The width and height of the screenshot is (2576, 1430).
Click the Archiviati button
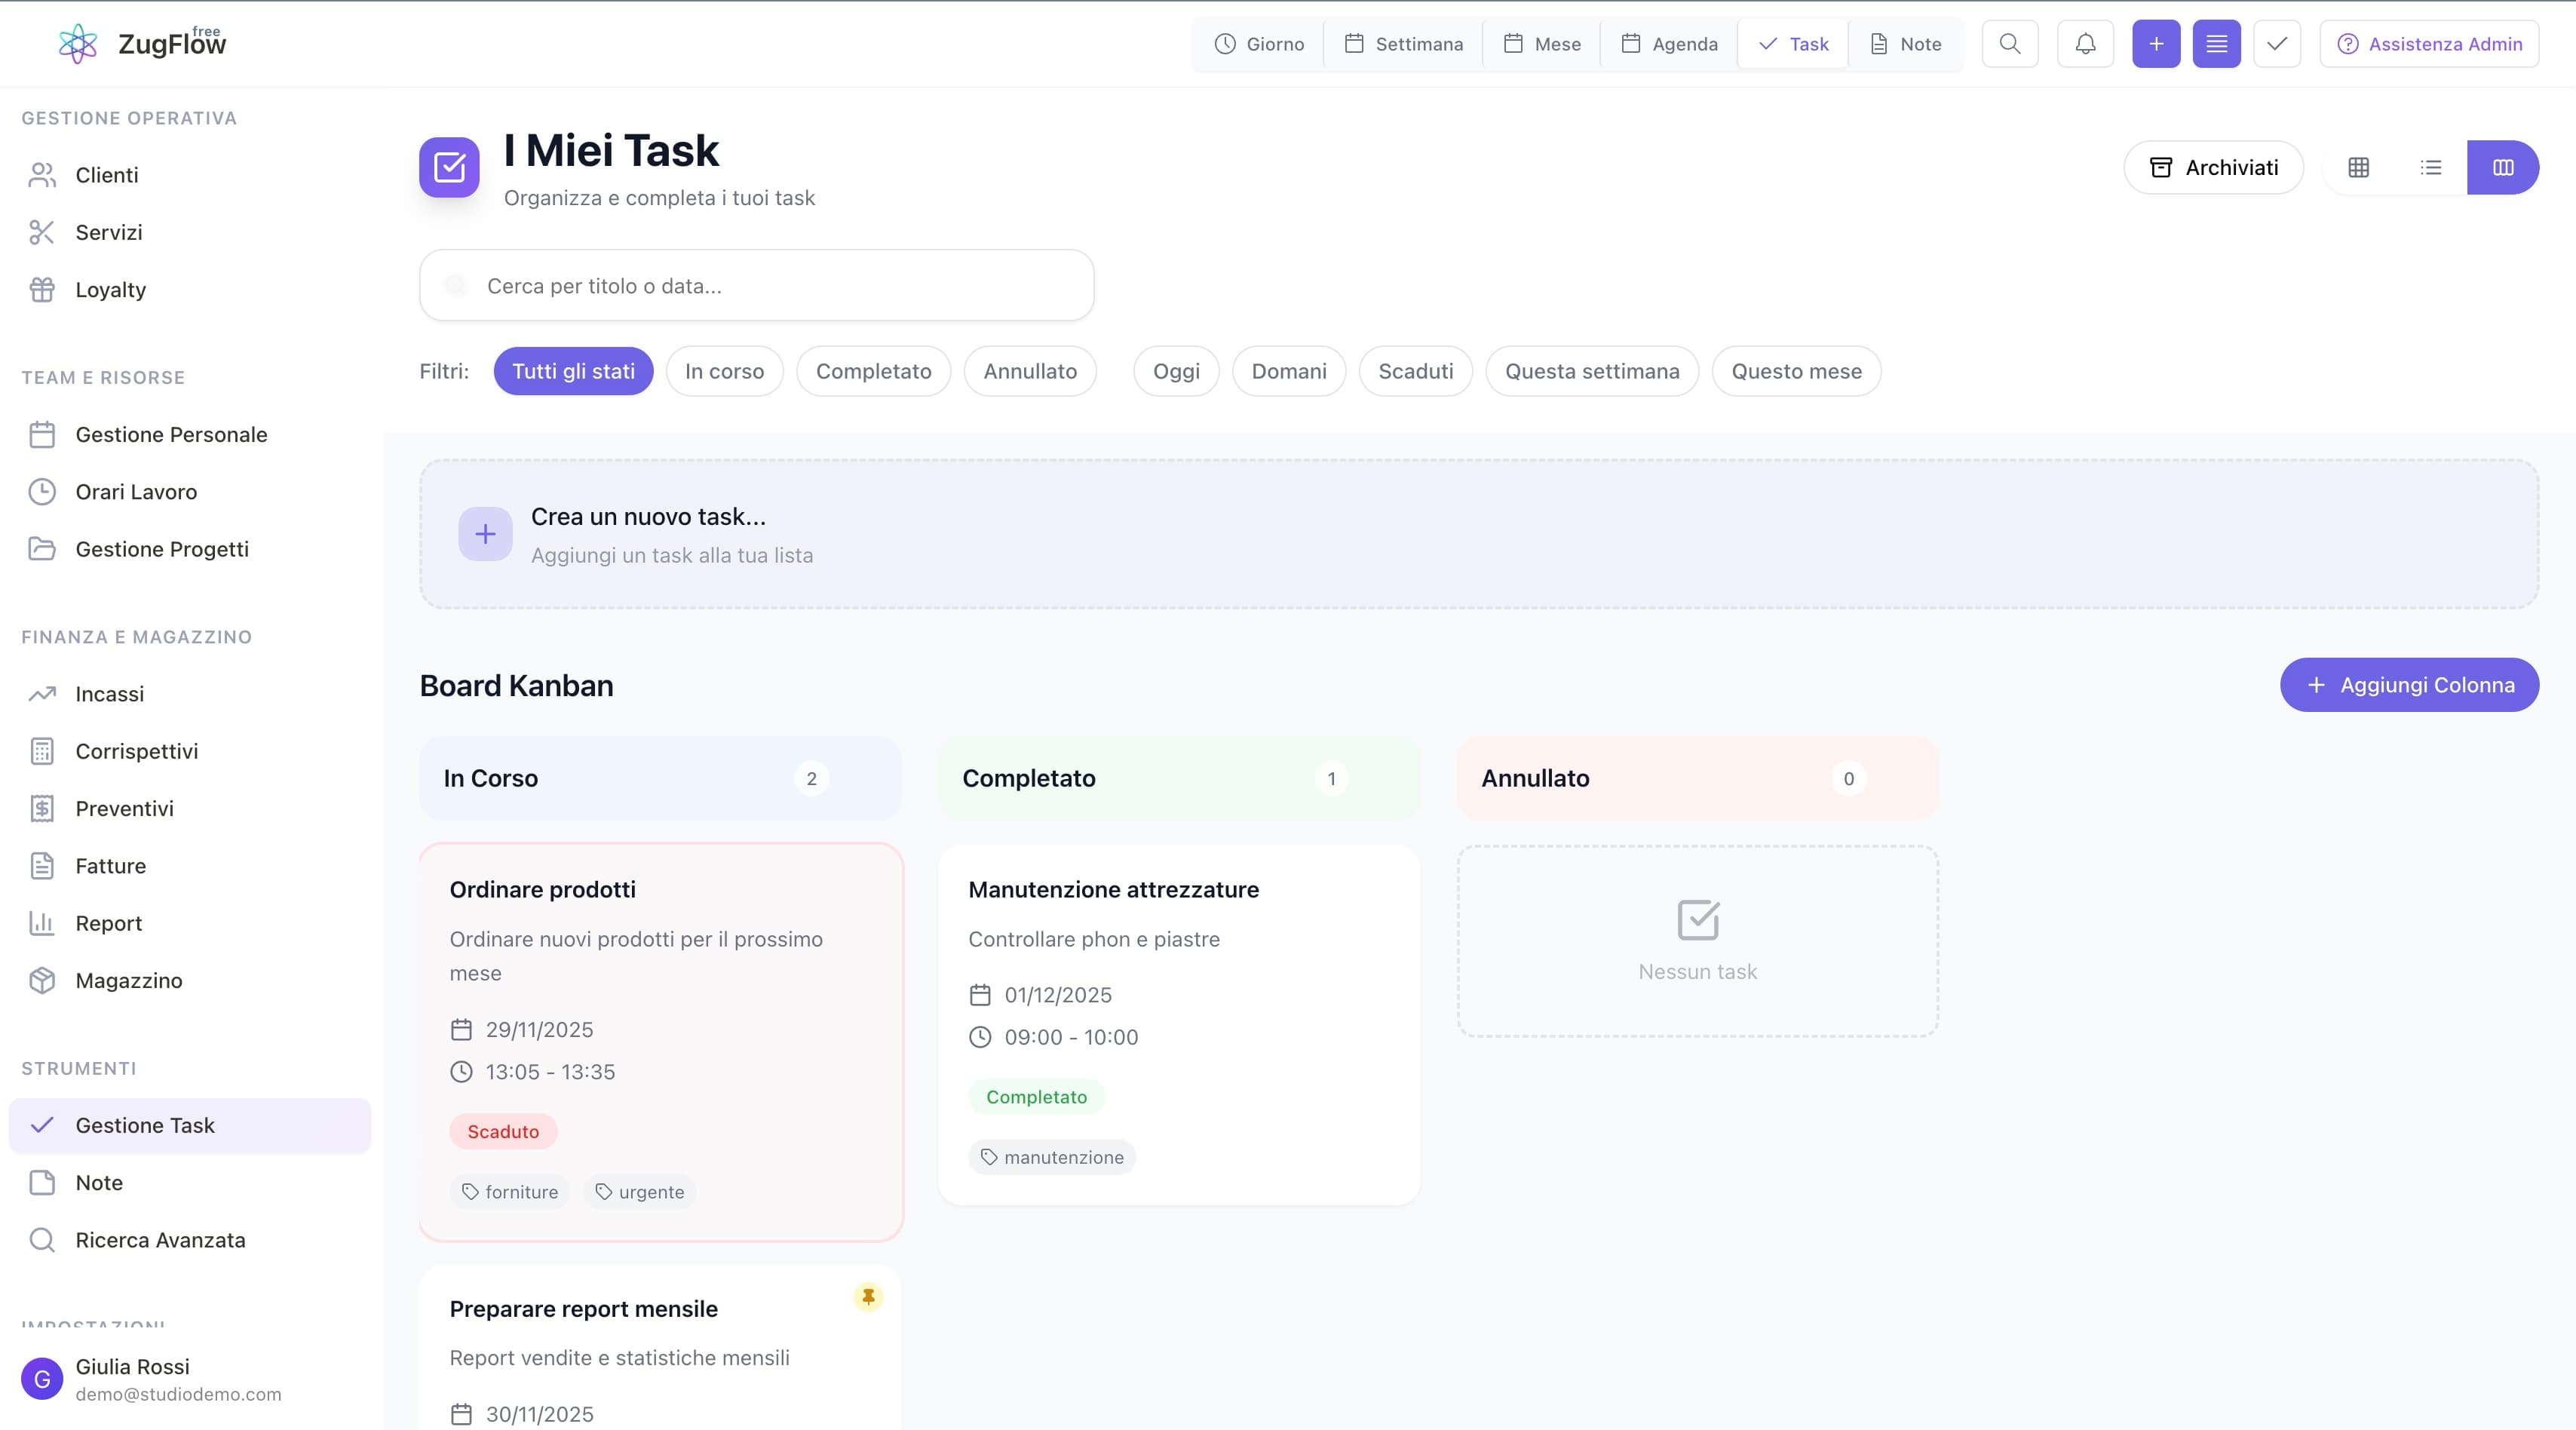[2213, 167]
